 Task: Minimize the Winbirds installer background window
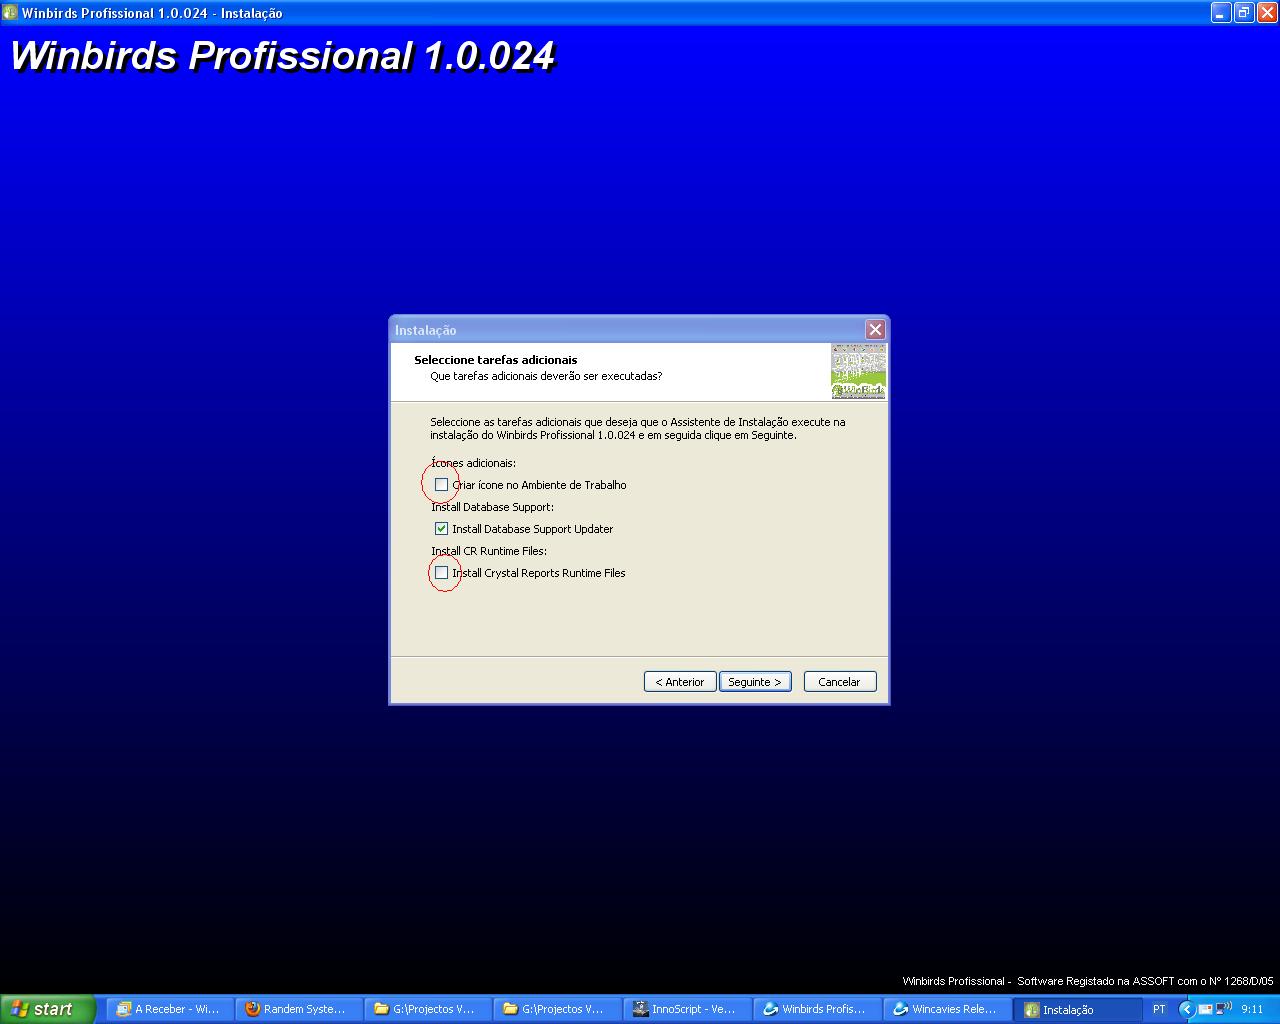click(x=1221, y=13)
